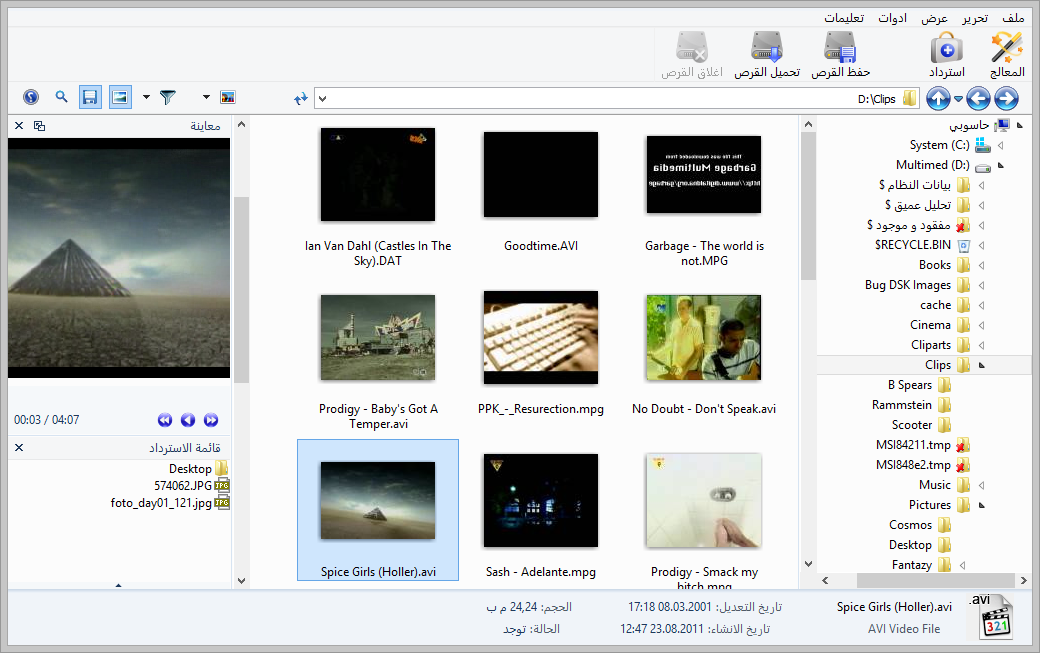Open the thumbnail view mode dropdown arrow
Viewport: 1040px width, 653px height.
coord(206,97)
